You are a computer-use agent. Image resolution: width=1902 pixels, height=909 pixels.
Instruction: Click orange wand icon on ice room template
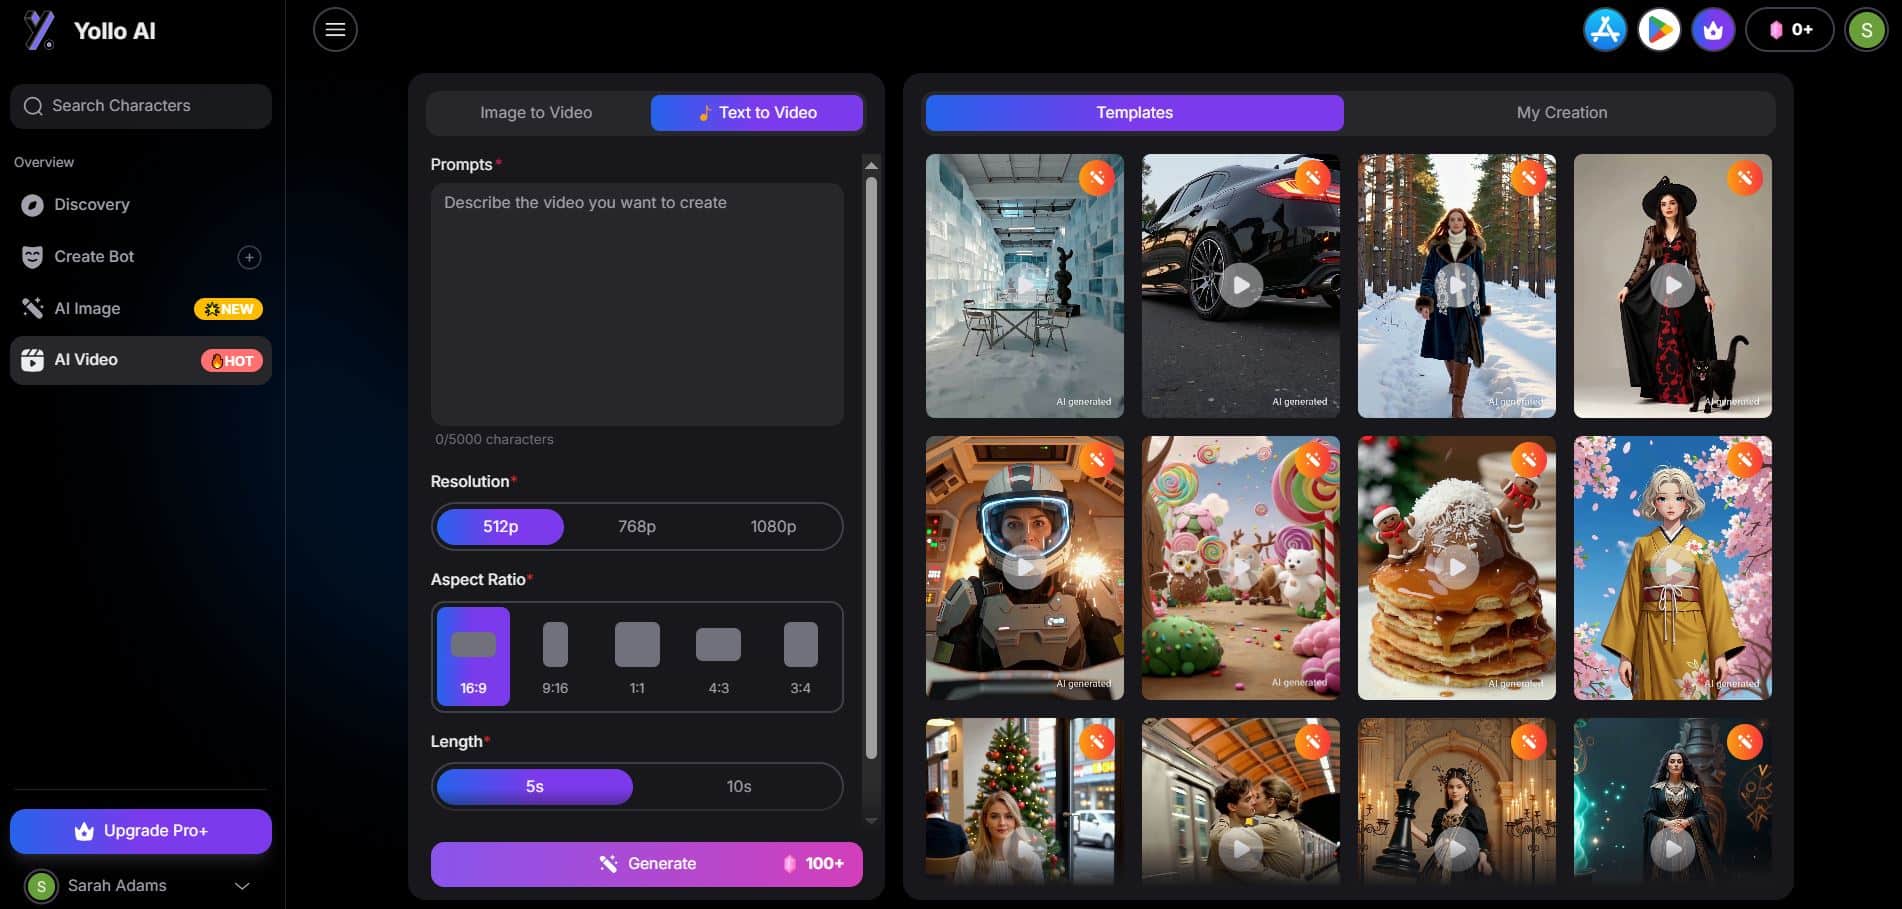[1097, 178]
